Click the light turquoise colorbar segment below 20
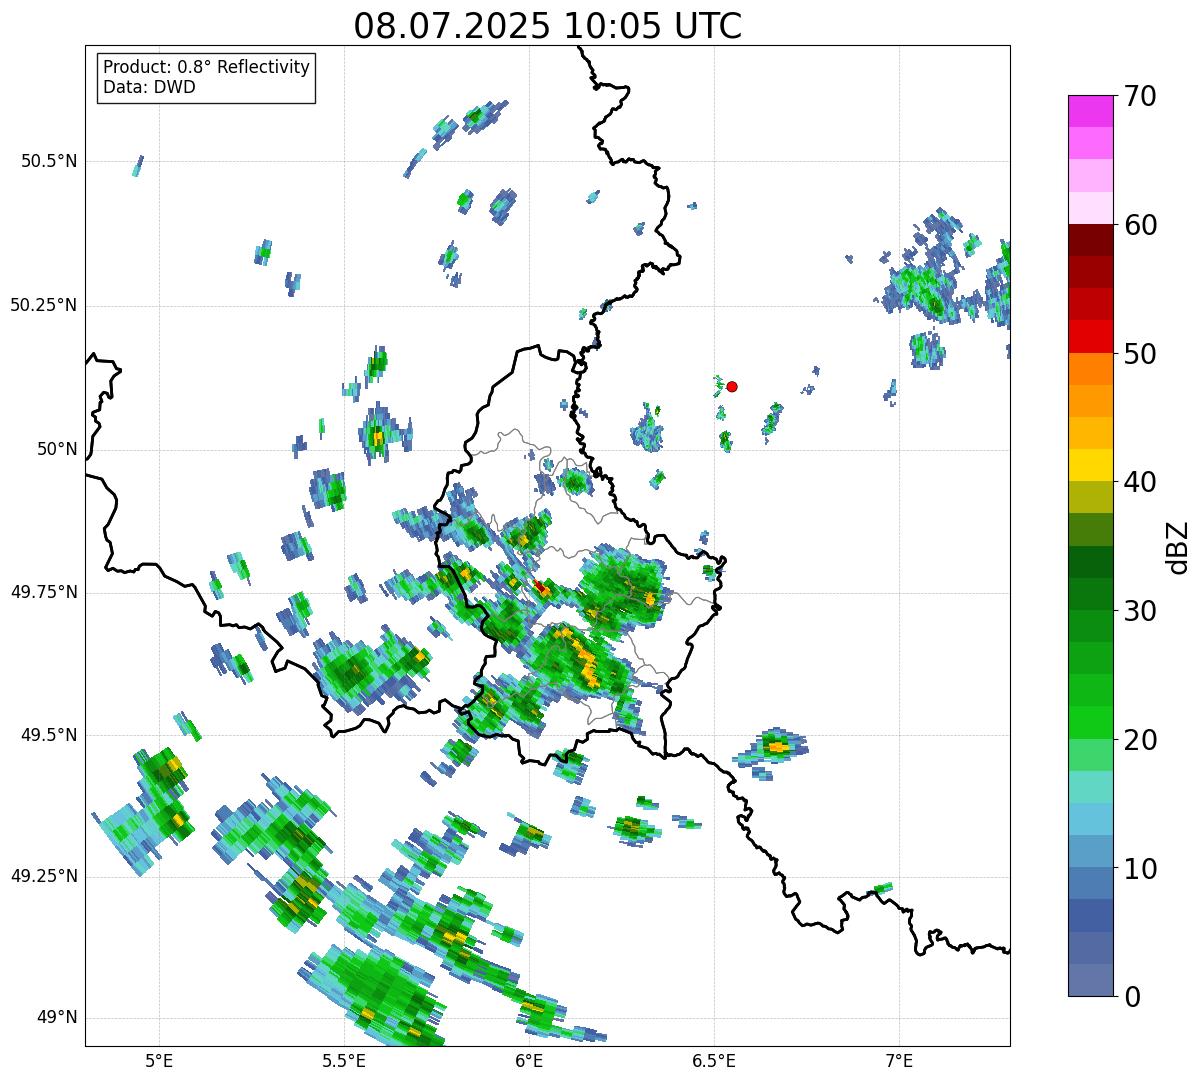 point(1090,787)
